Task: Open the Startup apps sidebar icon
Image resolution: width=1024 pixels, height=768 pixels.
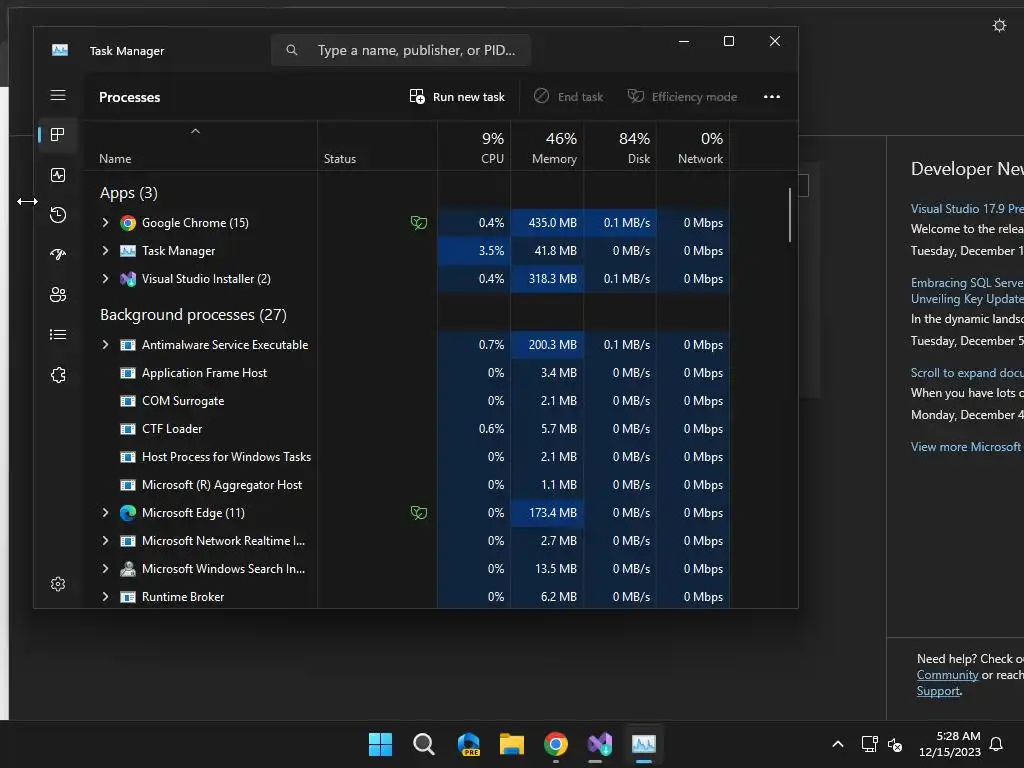Action: pyautogui.click(x=58, y=255)
